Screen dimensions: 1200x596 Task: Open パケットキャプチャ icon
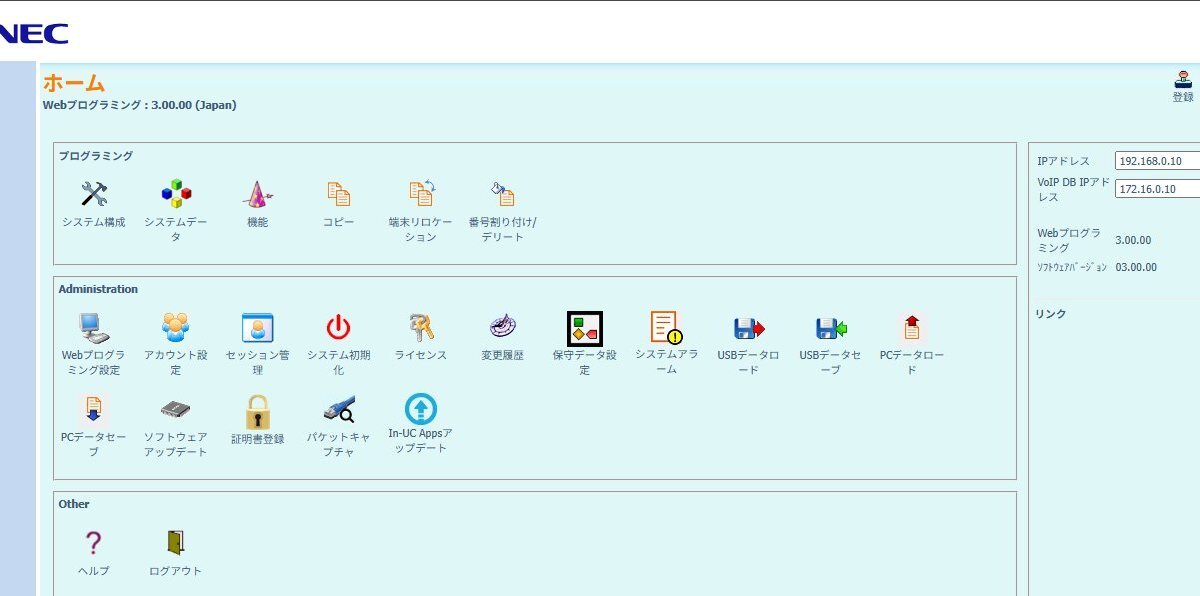tap(339, 410)
